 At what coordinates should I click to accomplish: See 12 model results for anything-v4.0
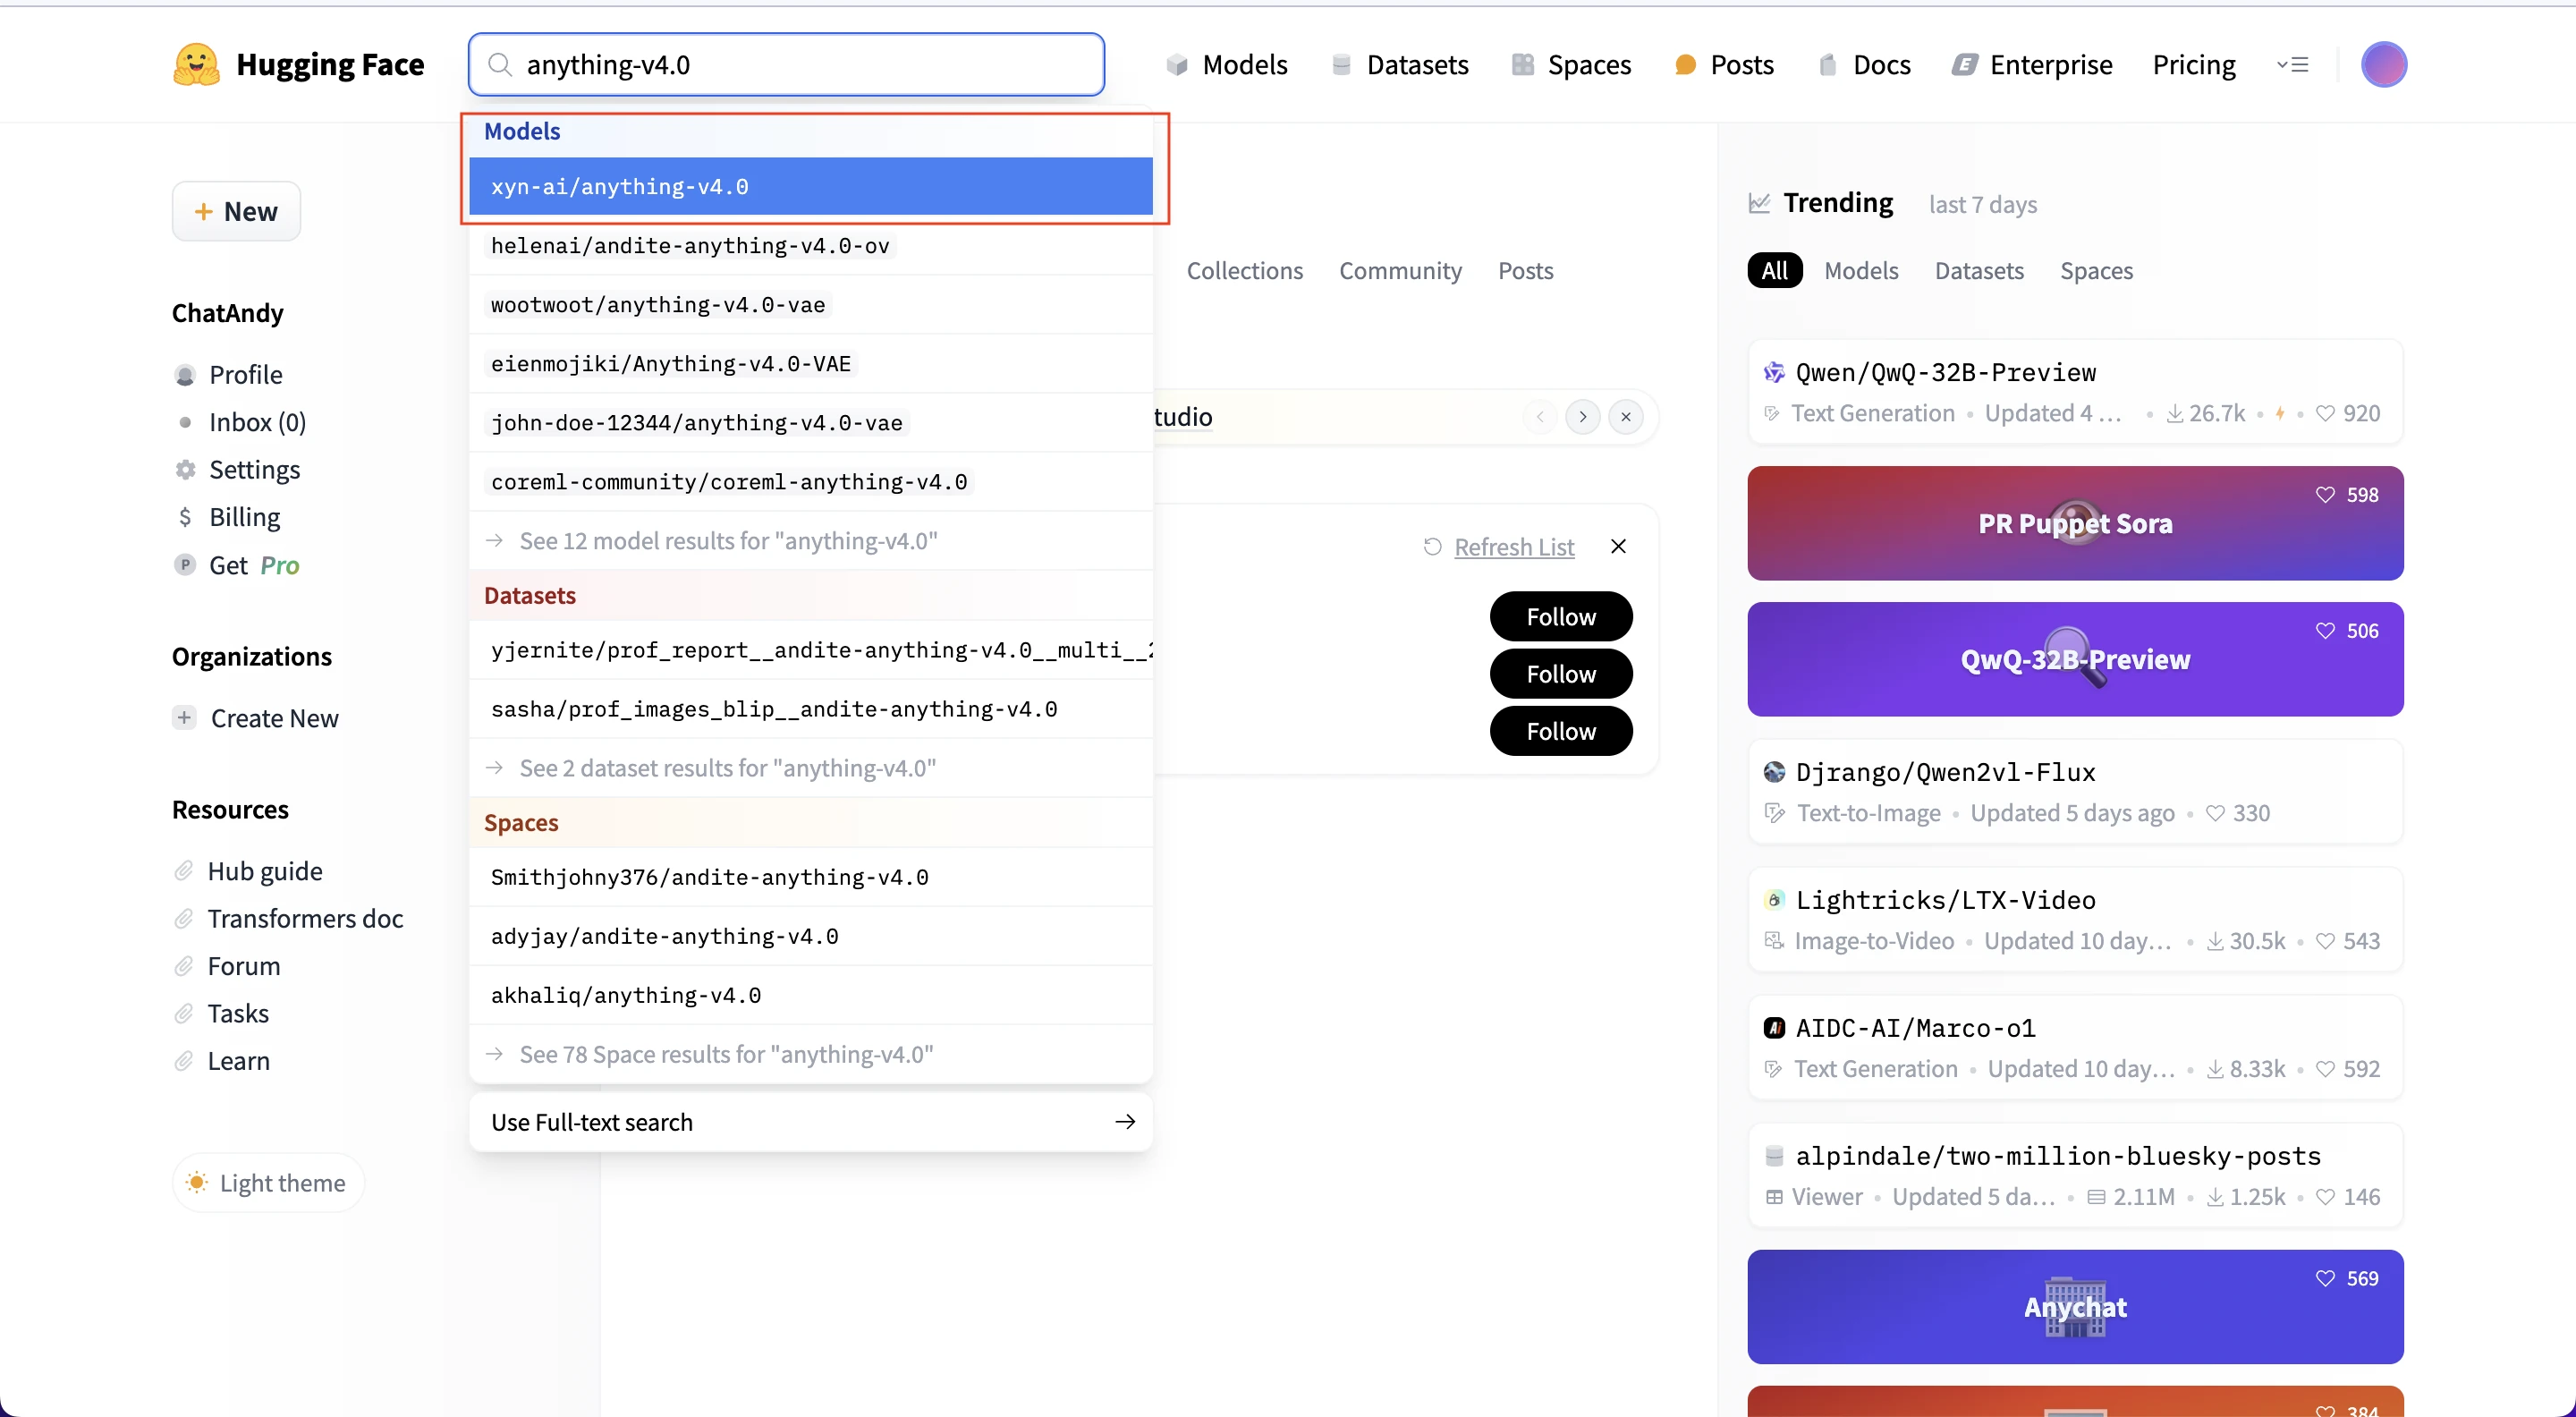[x=811, y=540]
